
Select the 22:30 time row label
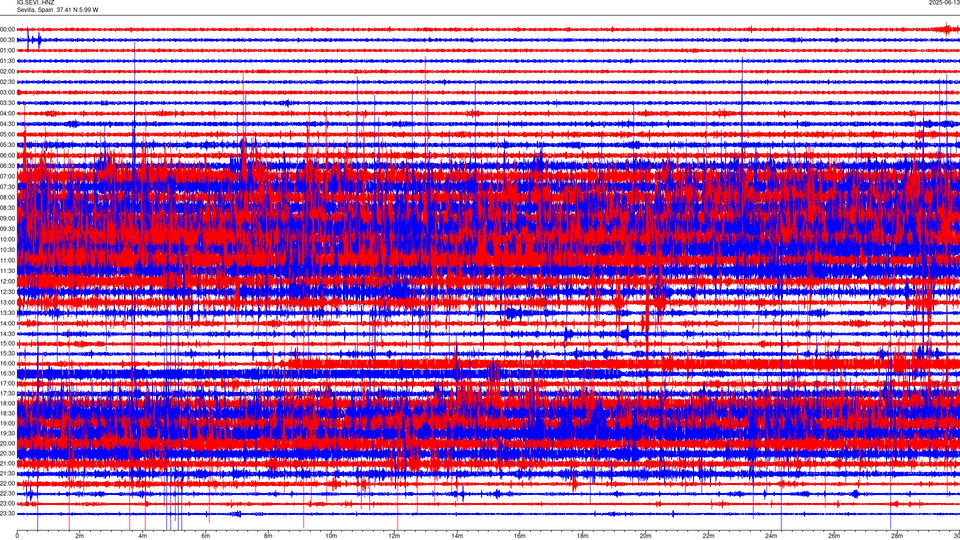(x=7, y=493)
